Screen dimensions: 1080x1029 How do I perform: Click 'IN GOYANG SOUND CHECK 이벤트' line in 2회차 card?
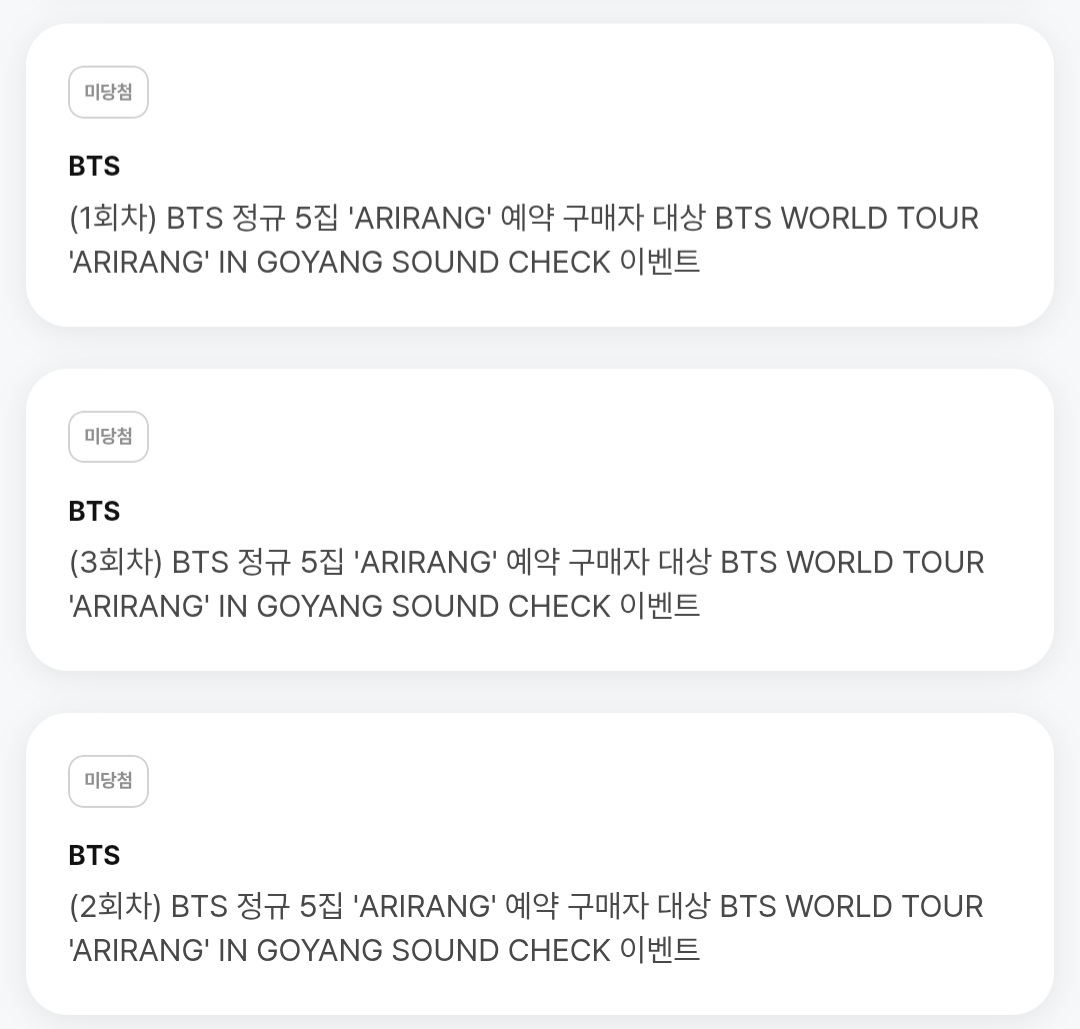[x=459, y=950]
